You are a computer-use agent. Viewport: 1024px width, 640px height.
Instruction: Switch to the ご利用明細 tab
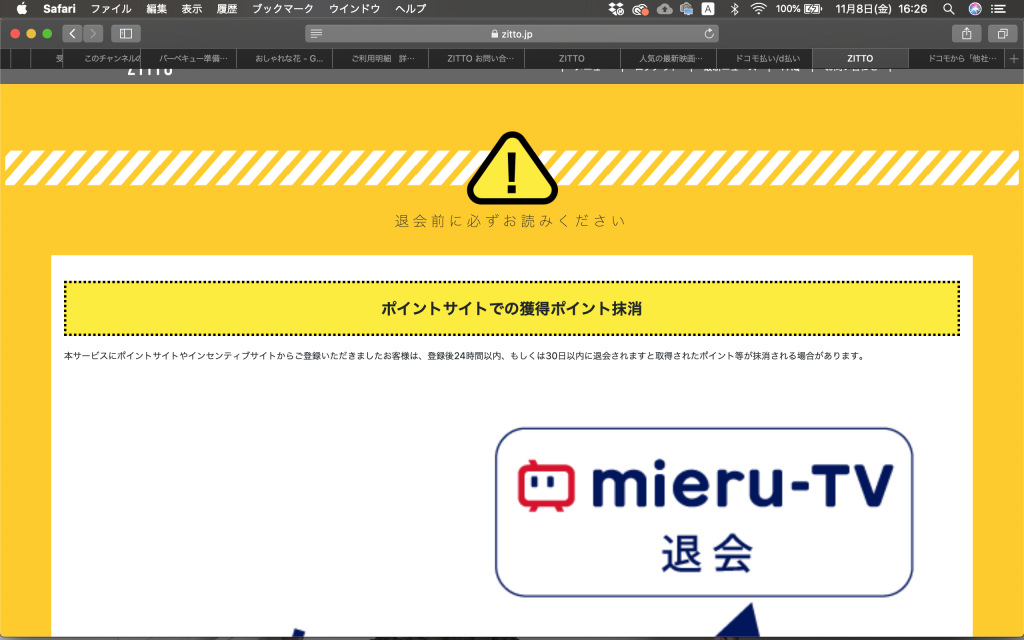[x=381, y=59]
